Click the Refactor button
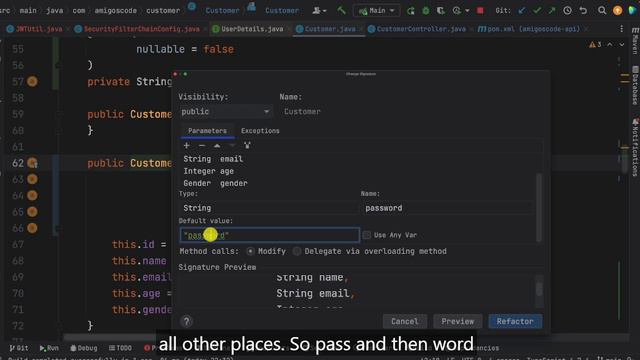Image resolution: width=640 pixels, height=360 pixels. coord(515,321)
